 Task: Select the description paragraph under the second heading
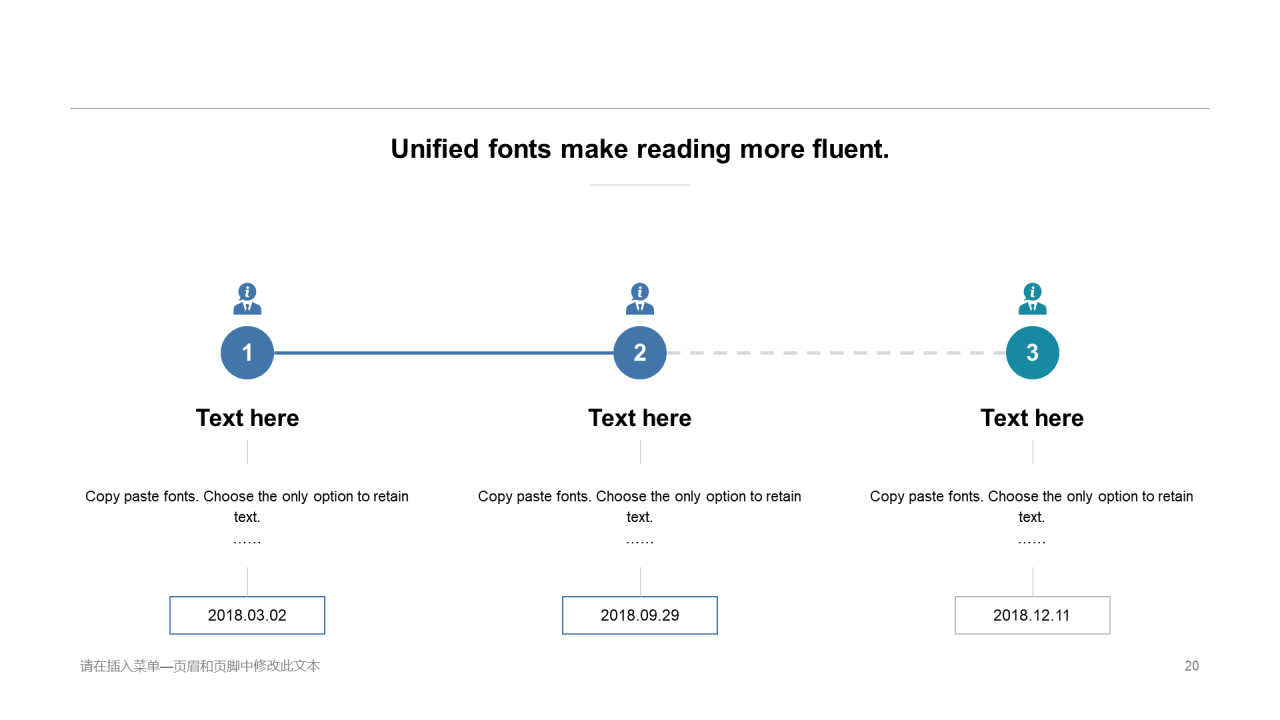640,506
